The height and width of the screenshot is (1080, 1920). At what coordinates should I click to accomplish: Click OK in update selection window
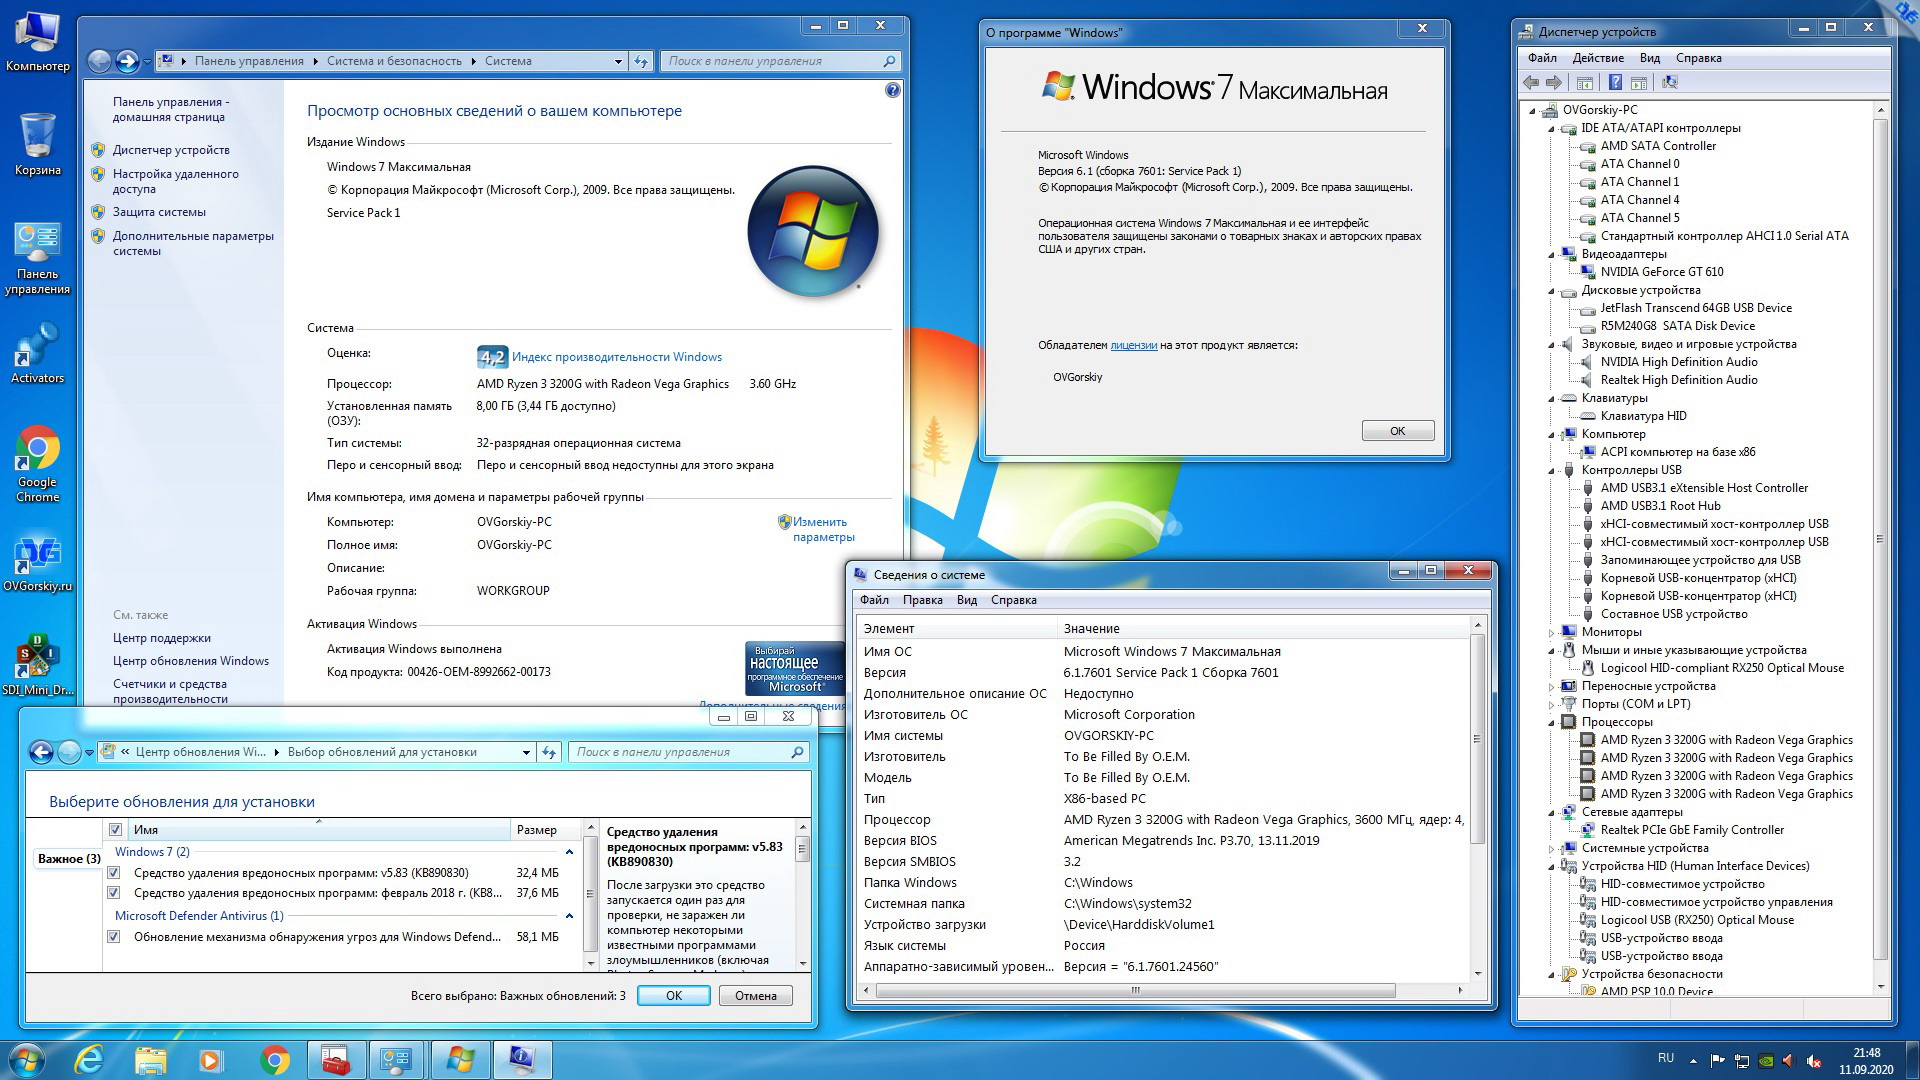click(x=674, y=996)
